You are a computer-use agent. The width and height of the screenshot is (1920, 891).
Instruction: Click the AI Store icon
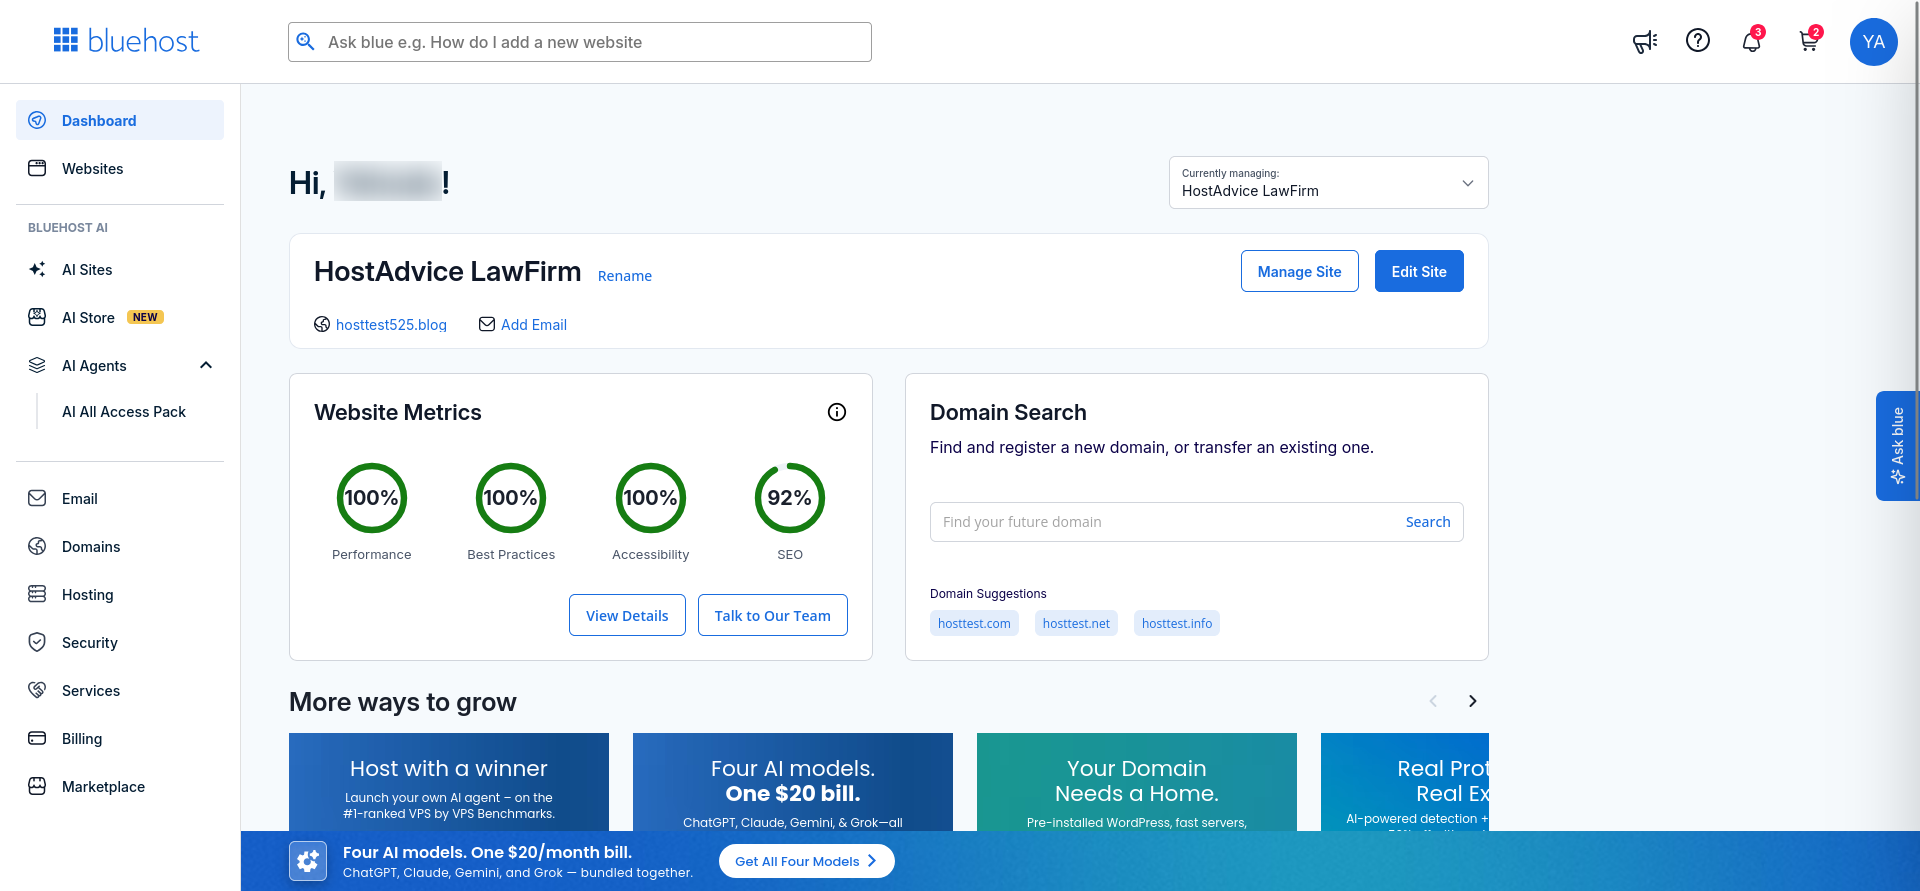point(37,317)
